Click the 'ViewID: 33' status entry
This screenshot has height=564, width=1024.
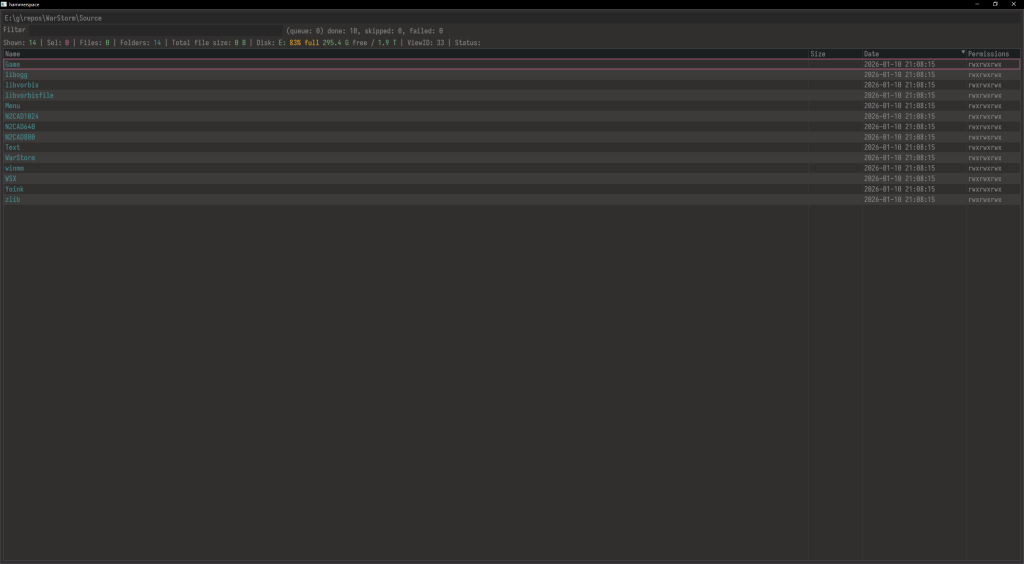(426, 42)
